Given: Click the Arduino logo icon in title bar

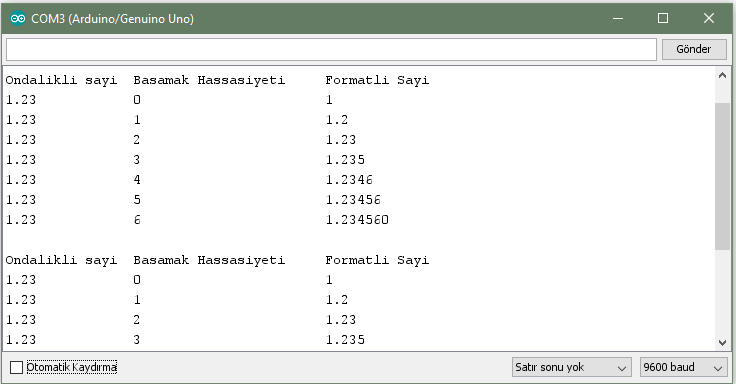Looking at the screenshot, I should click(x=17, y=18).
